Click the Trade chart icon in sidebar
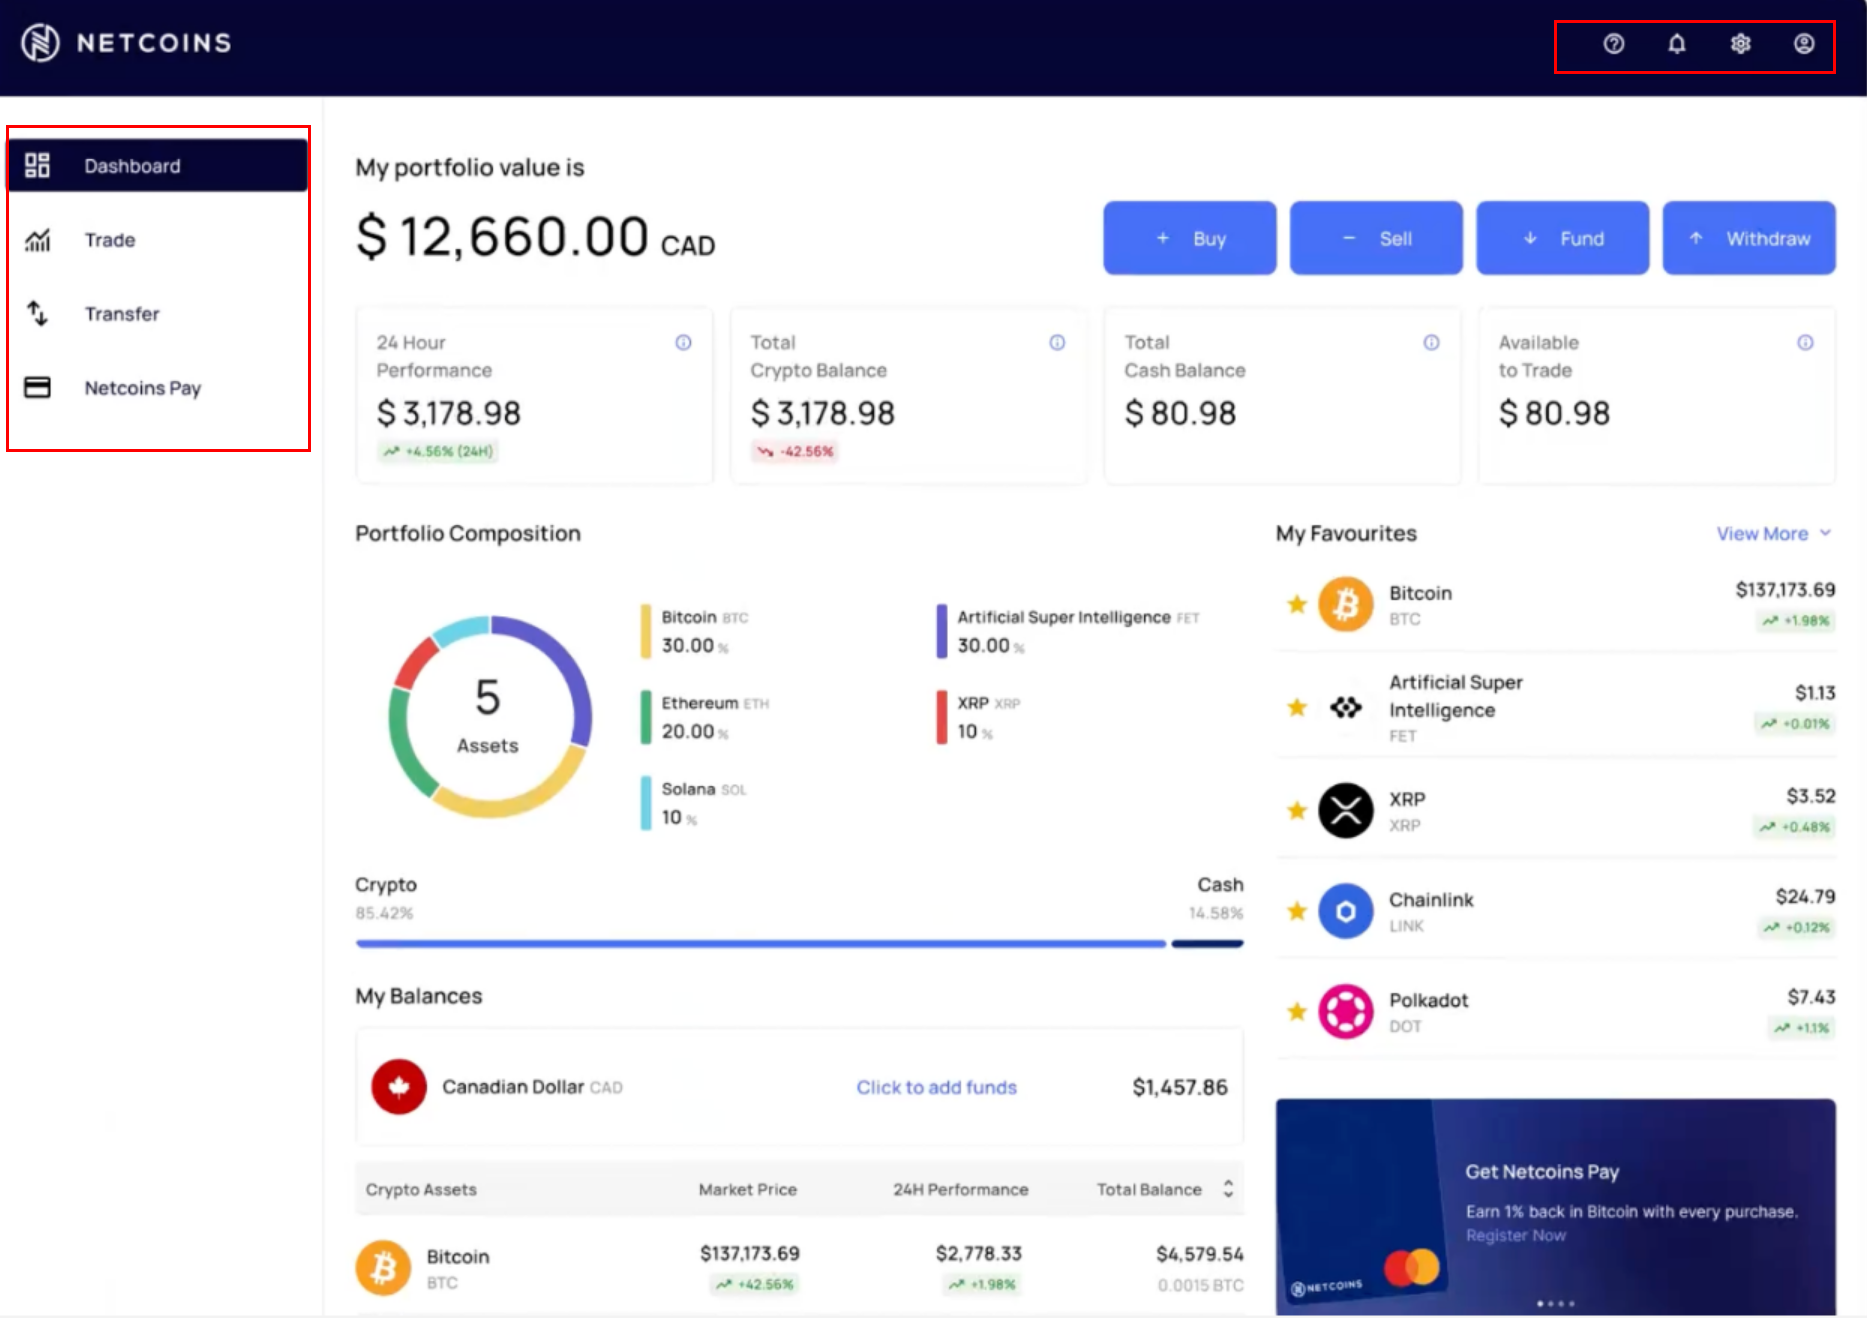Image resolution: width=1867 pixels, height=1318 pixels. pos(37,240)
